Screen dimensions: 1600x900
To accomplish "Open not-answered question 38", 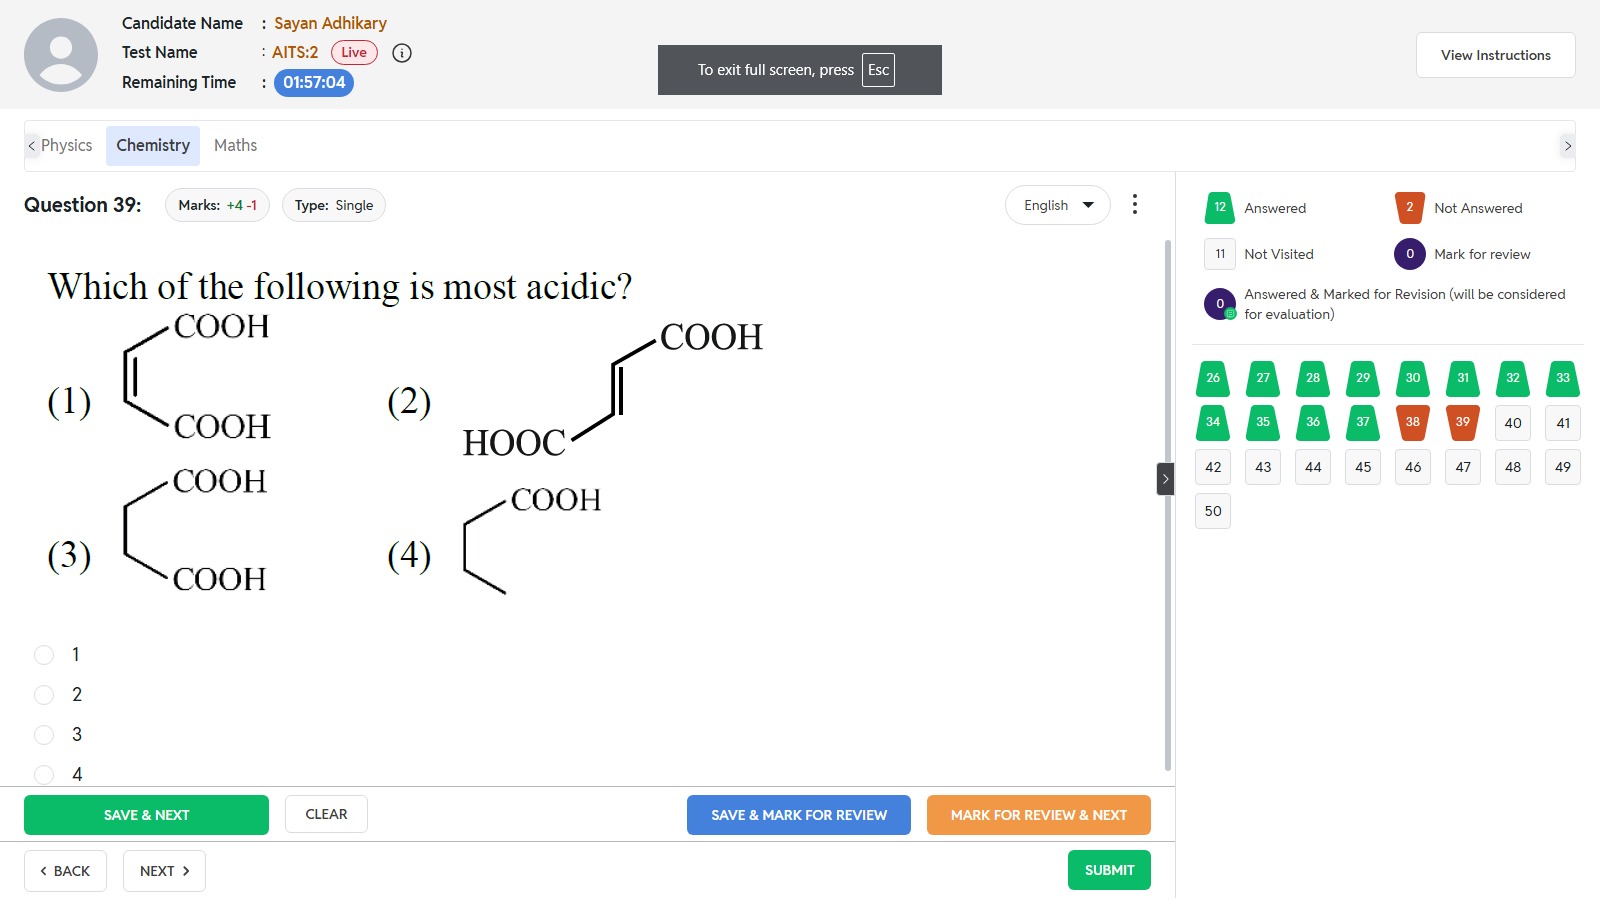I will click(1413, 422).
